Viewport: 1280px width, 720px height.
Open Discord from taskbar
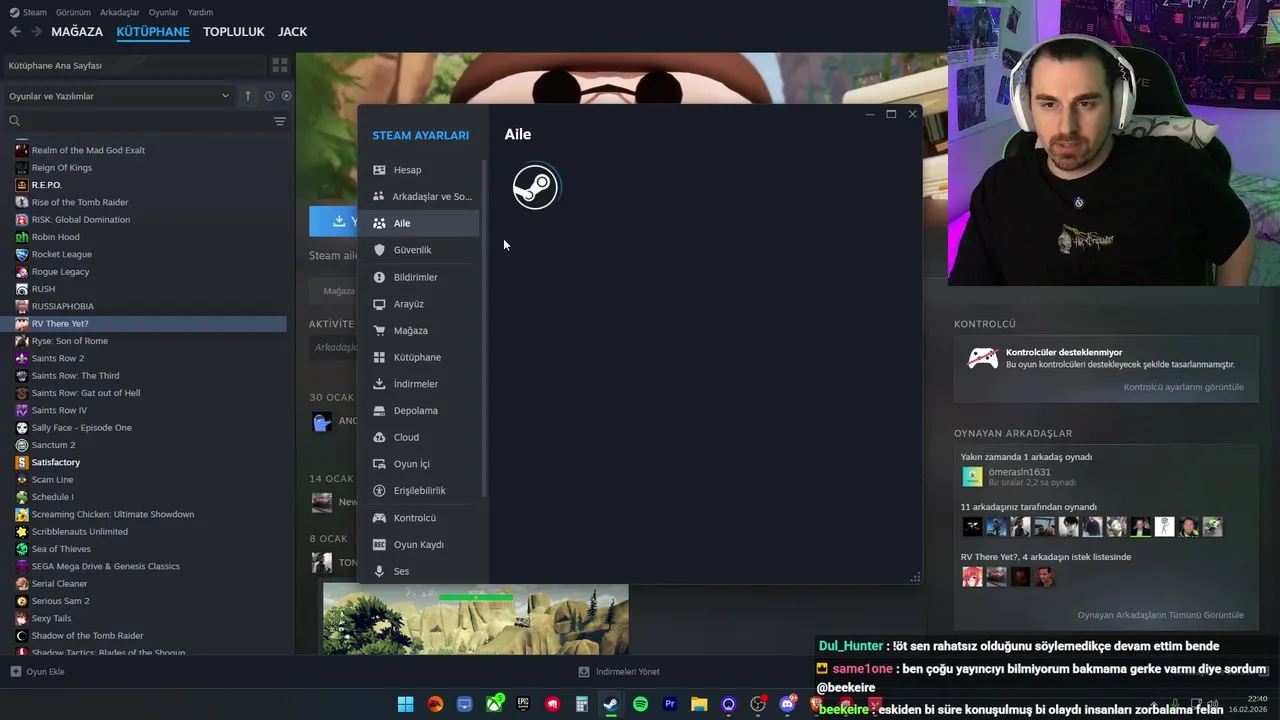click(x=787, y=704)
